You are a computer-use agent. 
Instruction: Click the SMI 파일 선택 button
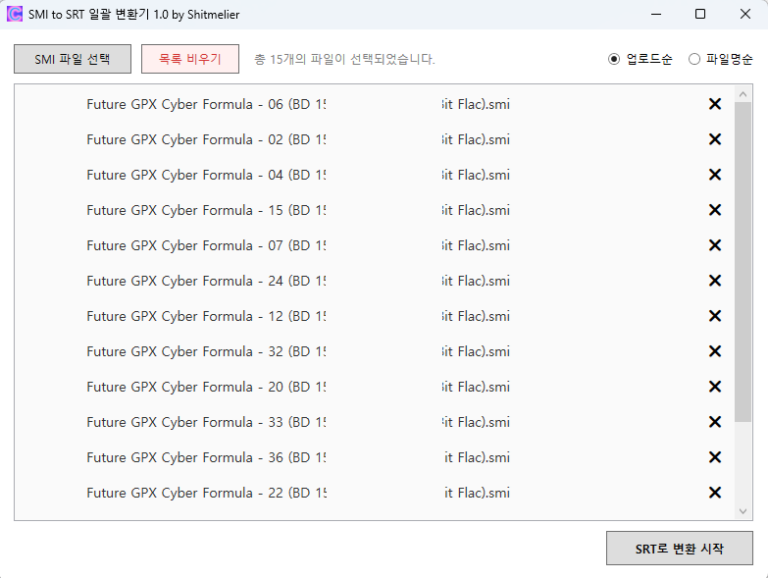(x=72, y=59)
